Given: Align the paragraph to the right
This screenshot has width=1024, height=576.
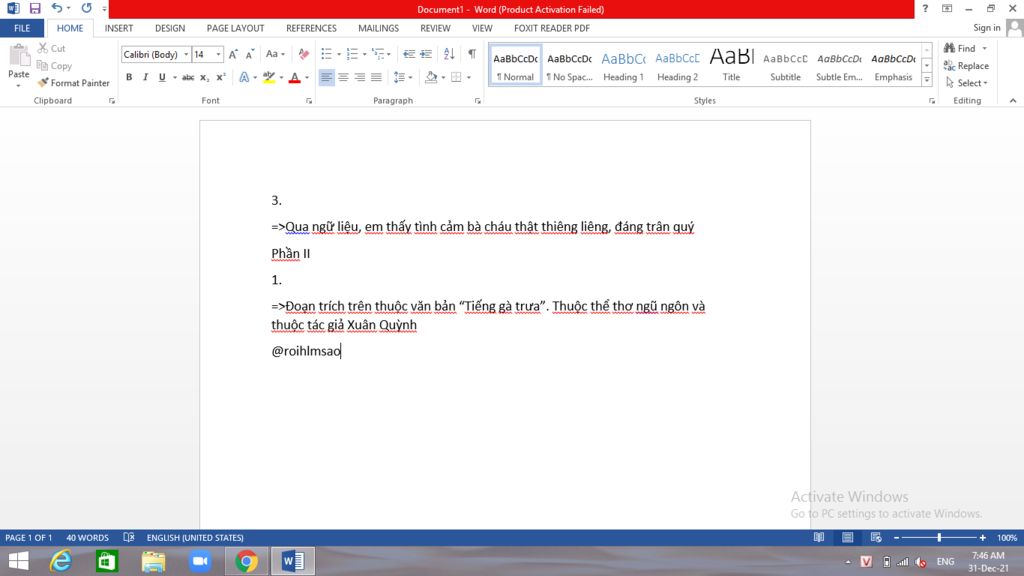Looking at the screenshot, I should pos(359,77).
